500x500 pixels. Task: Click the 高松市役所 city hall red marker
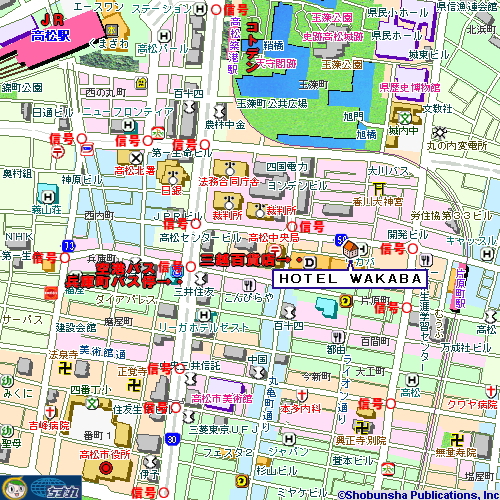106,468
